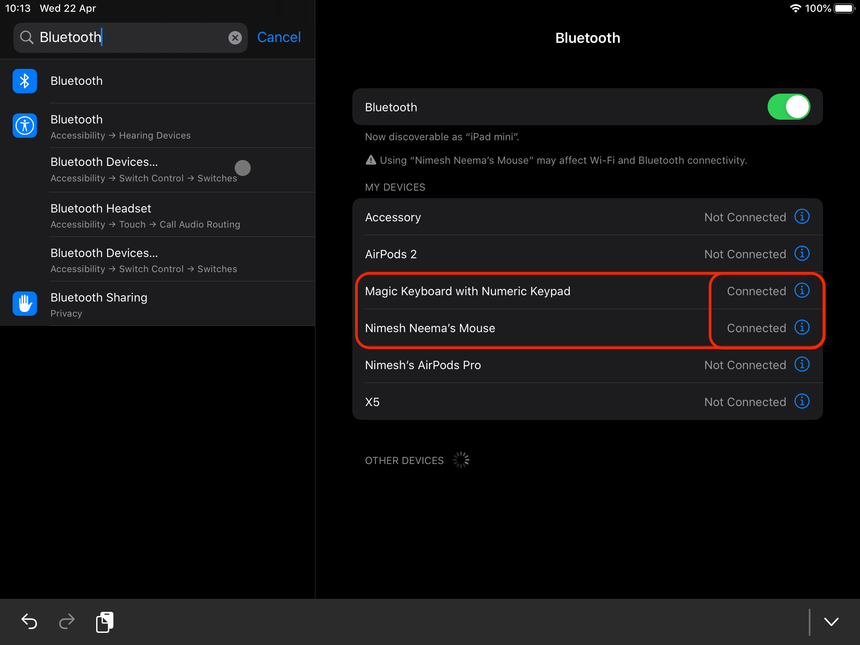Image resolution: width=860 pixels, height=645 pixels.
Task: Clear the search field text
Action: pos(235,38)
